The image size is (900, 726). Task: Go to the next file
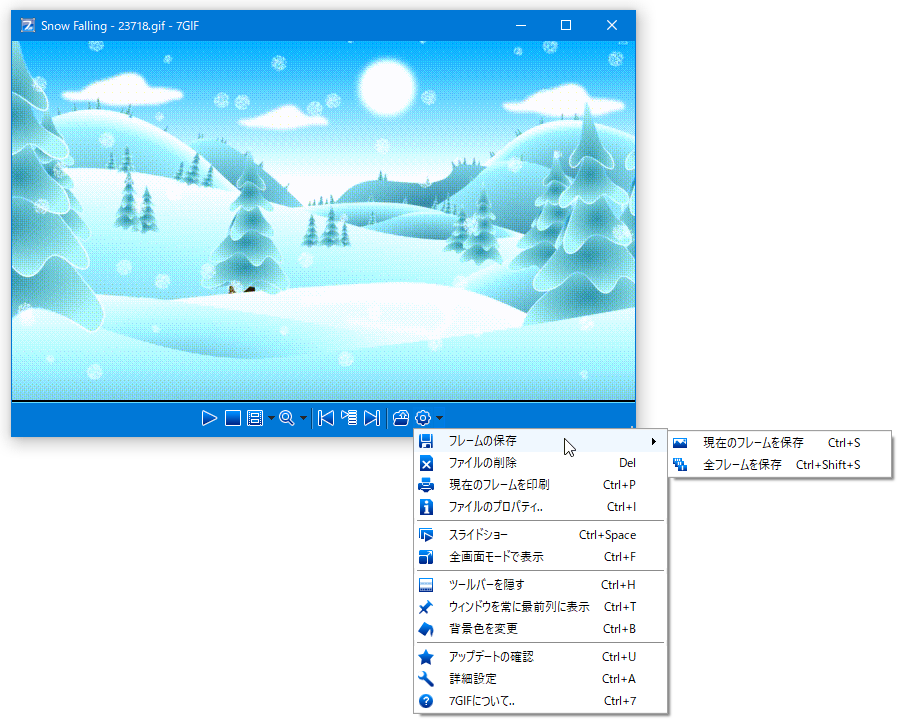pos(371,418)
